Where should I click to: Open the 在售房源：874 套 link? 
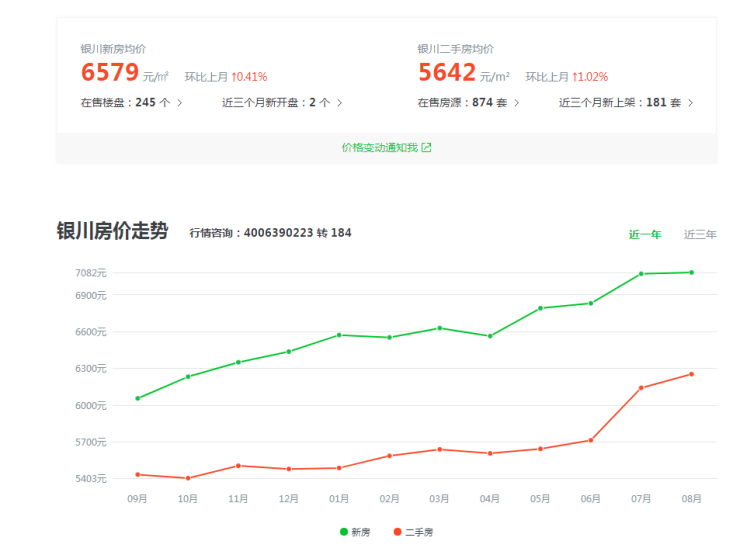tap(469, 103)
